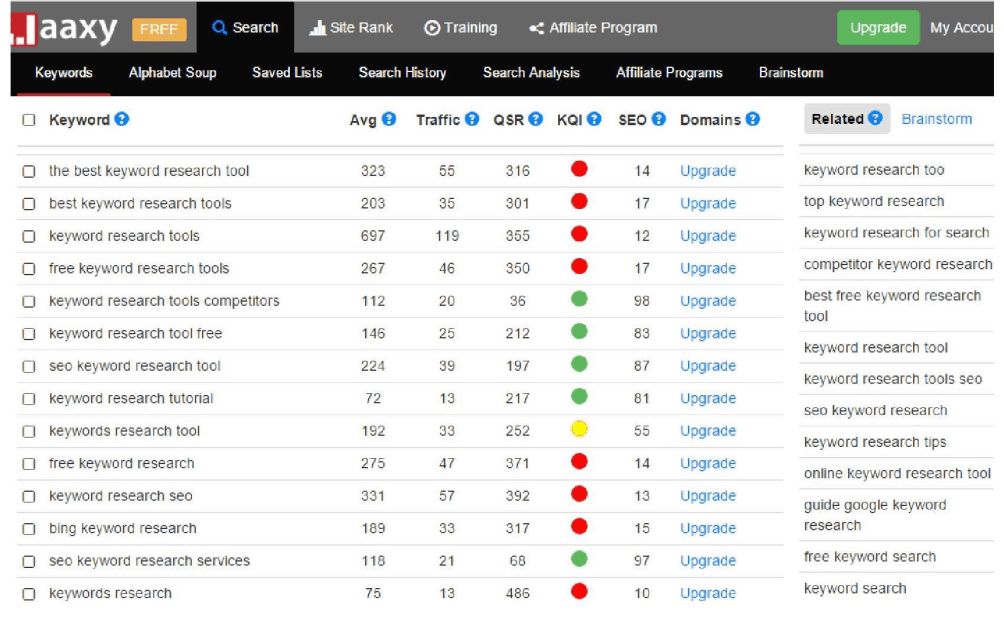Click green KQI dot for keyword research tutorial
This screenshot has width=1004, height=630.
click(579, 397)
